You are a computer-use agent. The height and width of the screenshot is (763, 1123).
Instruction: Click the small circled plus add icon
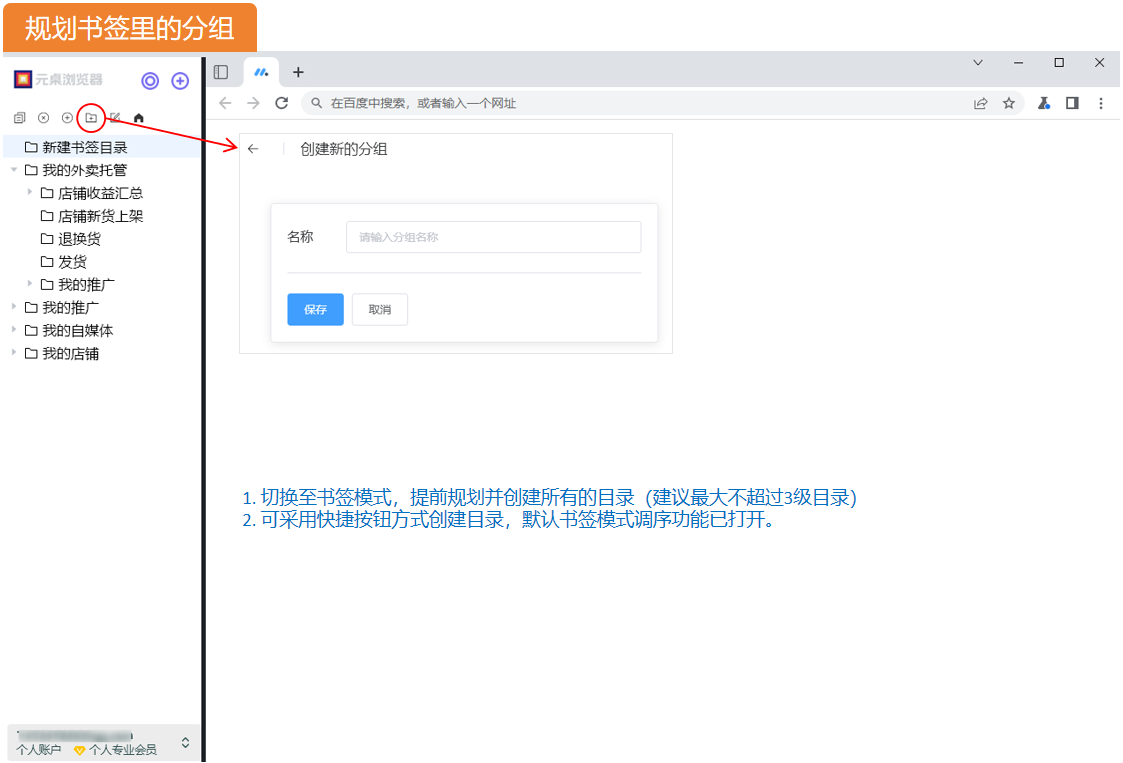67,117
